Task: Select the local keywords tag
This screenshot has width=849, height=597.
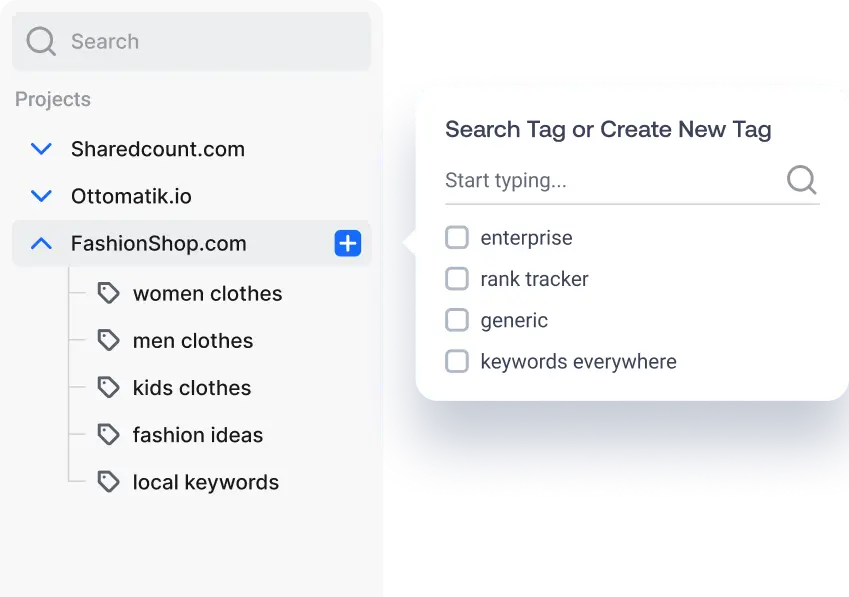Action: [205, 481]
